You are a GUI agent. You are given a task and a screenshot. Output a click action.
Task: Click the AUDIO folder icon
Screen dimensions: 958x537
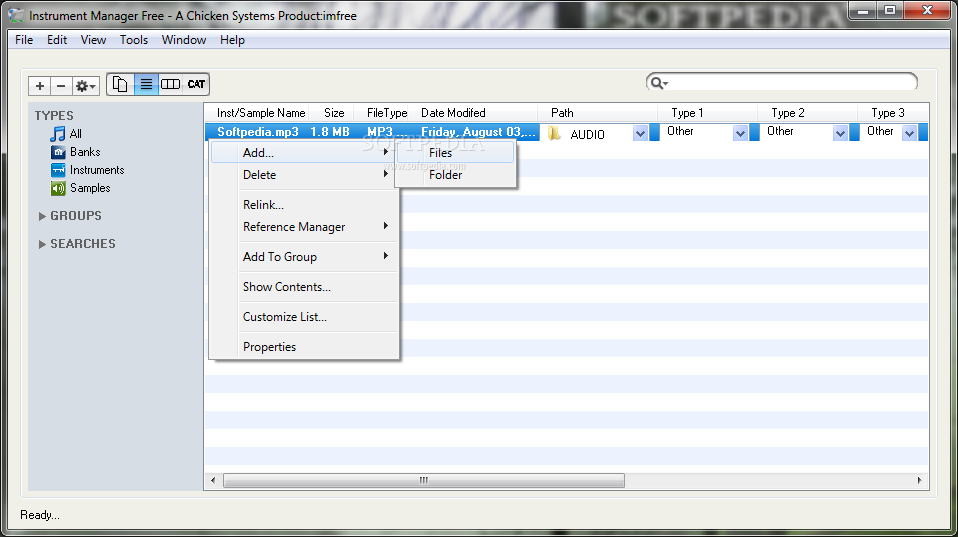click(555, 133)
